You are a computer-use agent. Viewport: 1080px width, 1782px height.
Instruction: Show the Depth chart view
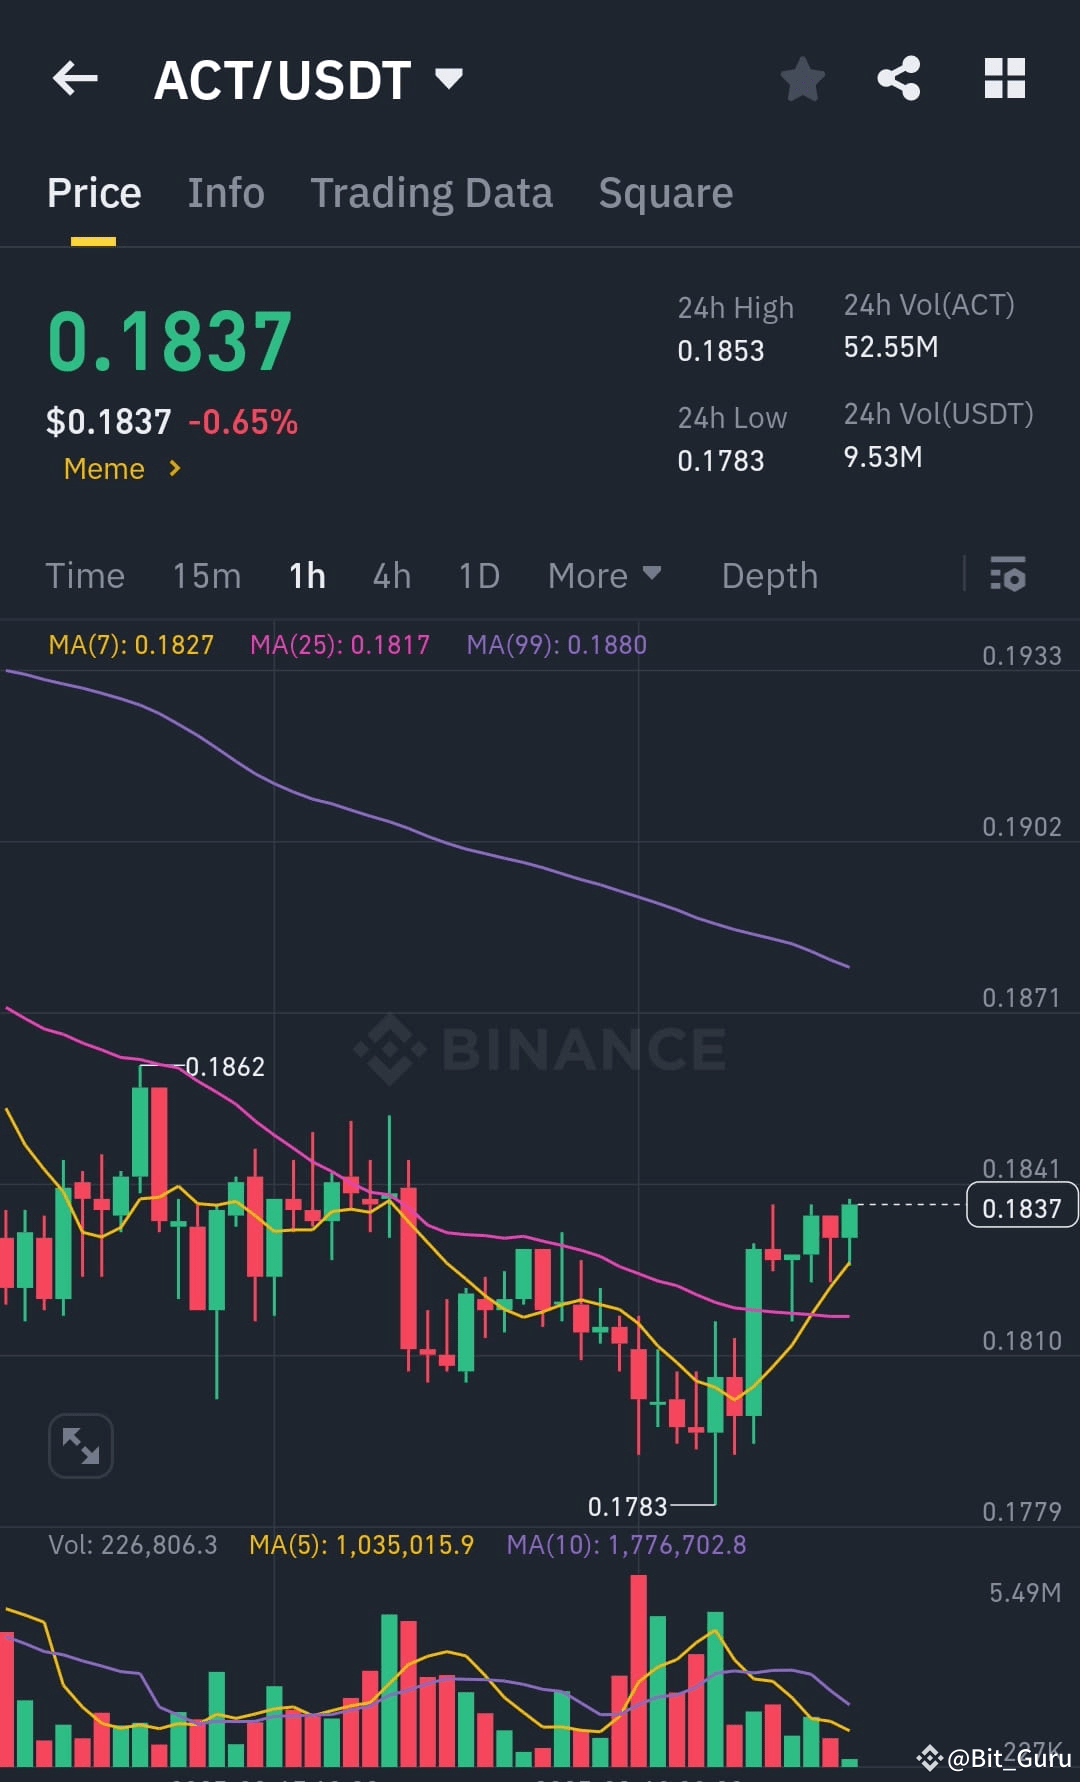tap(769, 575)
